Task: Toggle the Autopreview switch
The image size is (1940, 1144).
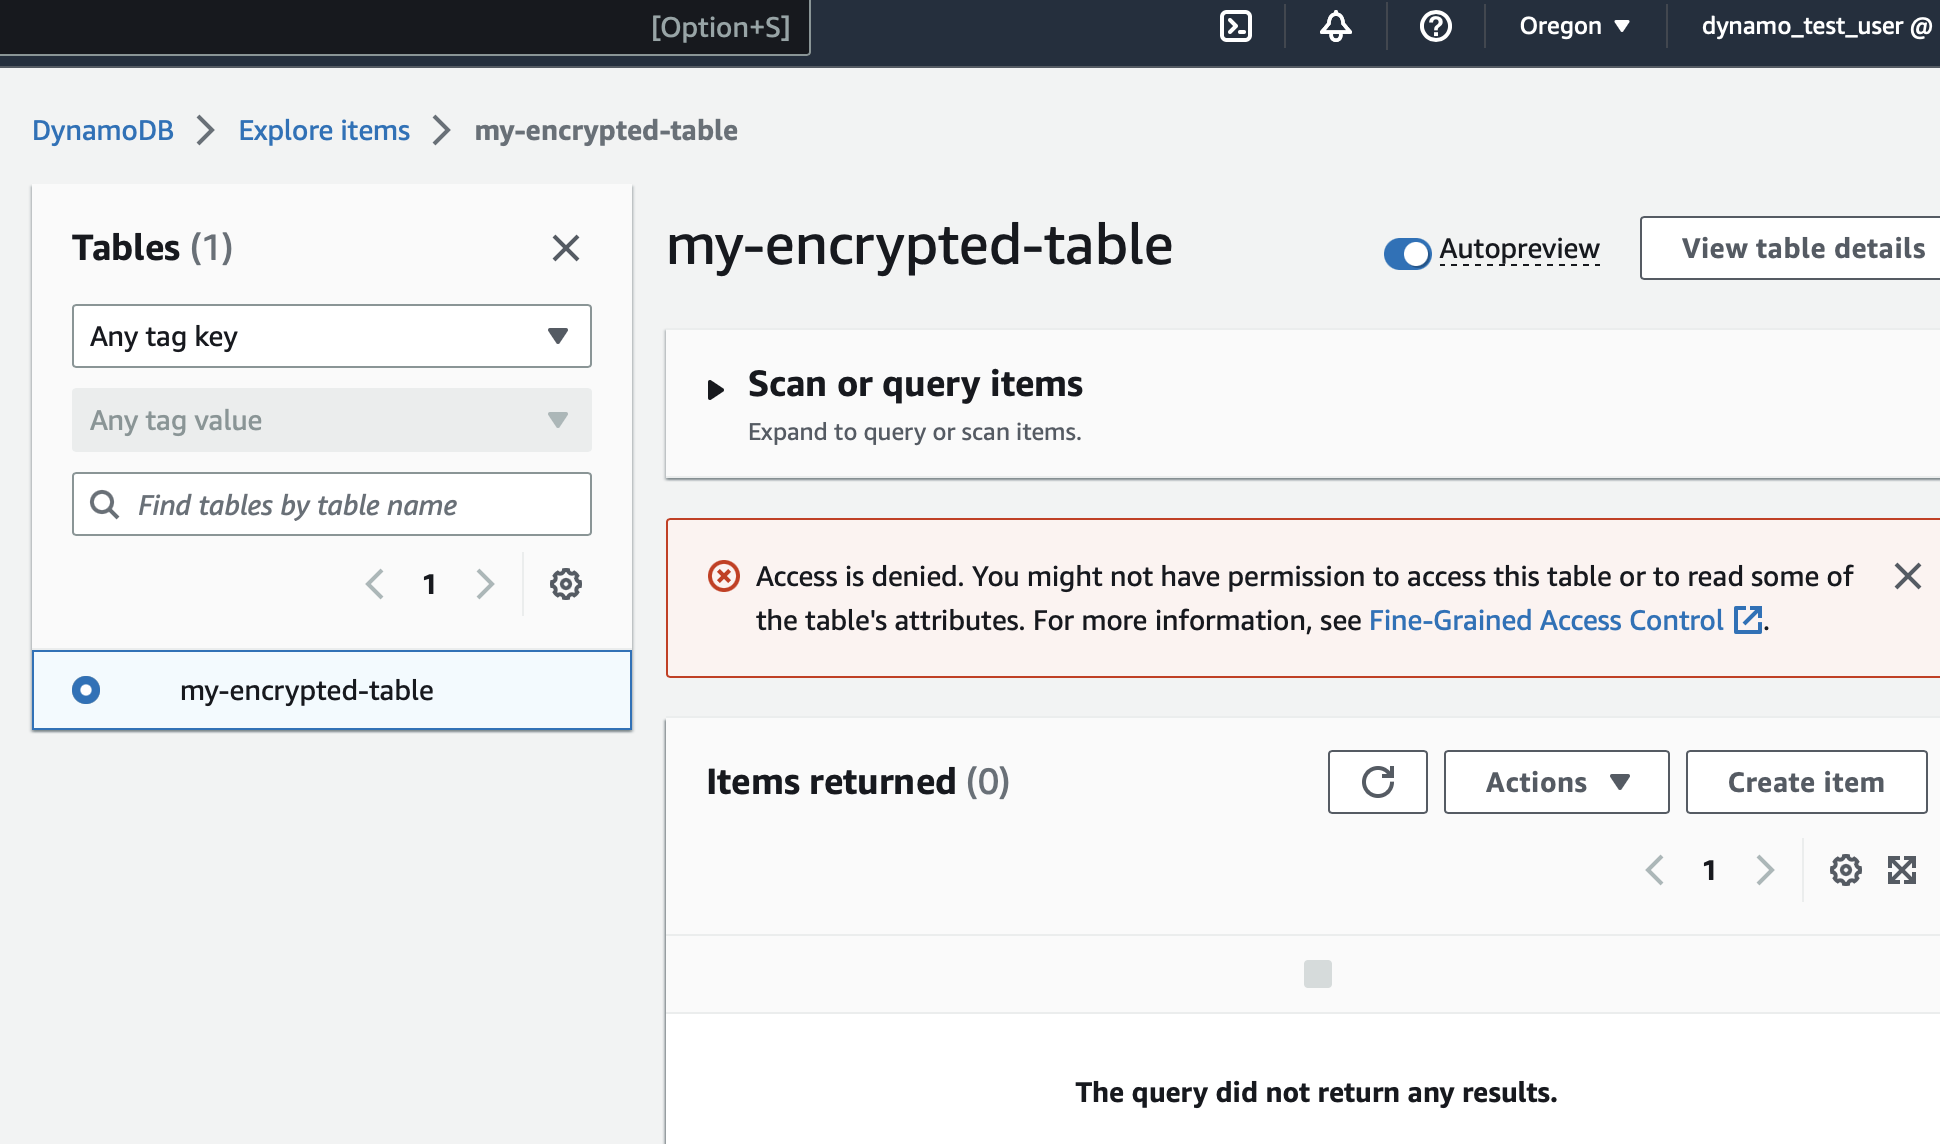Action: tap(1407, 253)
